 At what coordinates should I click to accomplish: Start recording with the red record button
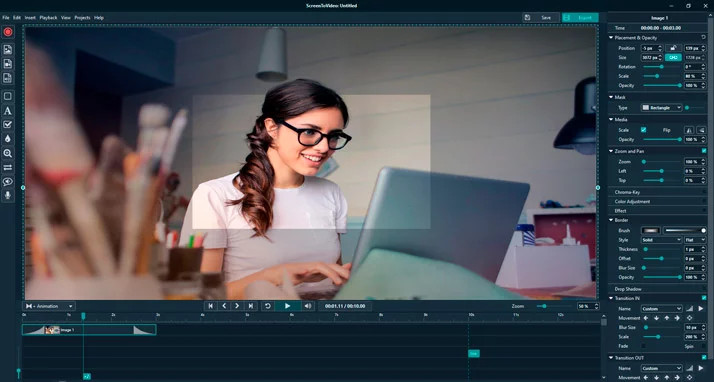7,32
